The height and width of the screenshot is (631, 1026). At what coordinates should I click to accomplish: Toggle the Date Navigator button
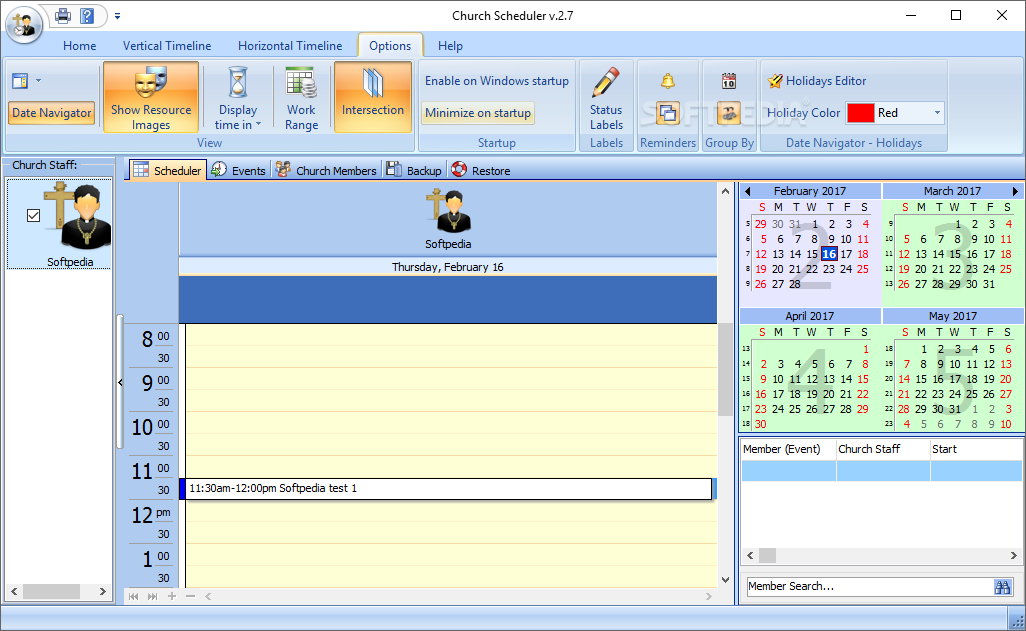tap(52, 113)
